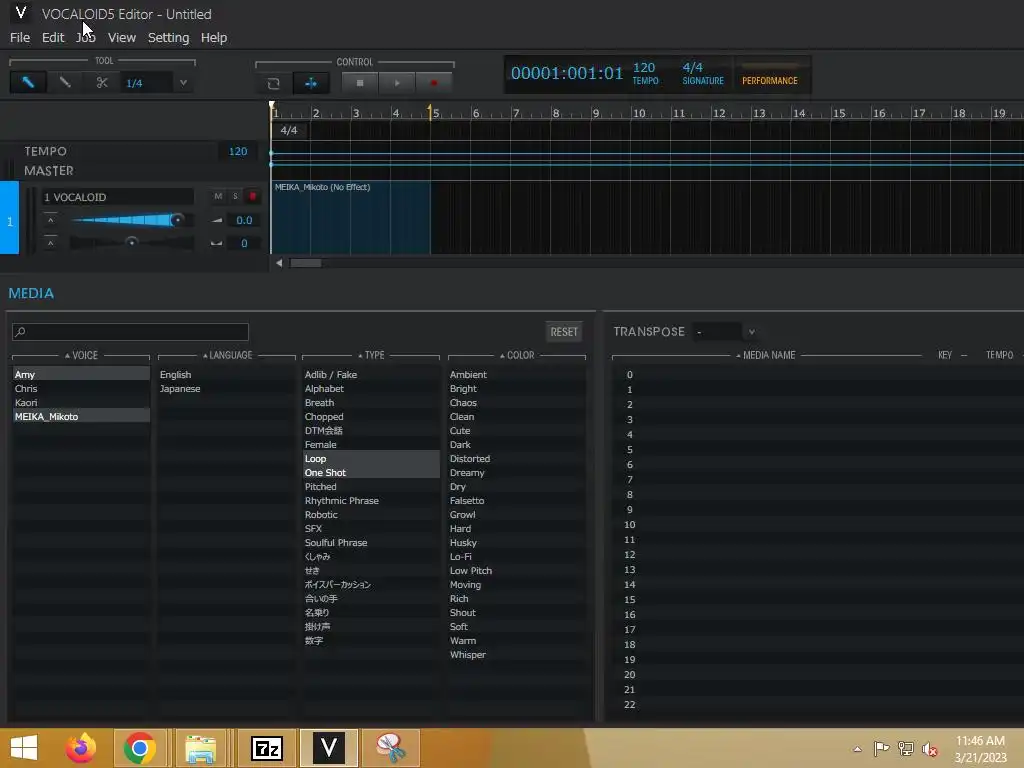Toggle the auto-scroll control button
Screen dimensions: 1024x768
tap(311, 83)
